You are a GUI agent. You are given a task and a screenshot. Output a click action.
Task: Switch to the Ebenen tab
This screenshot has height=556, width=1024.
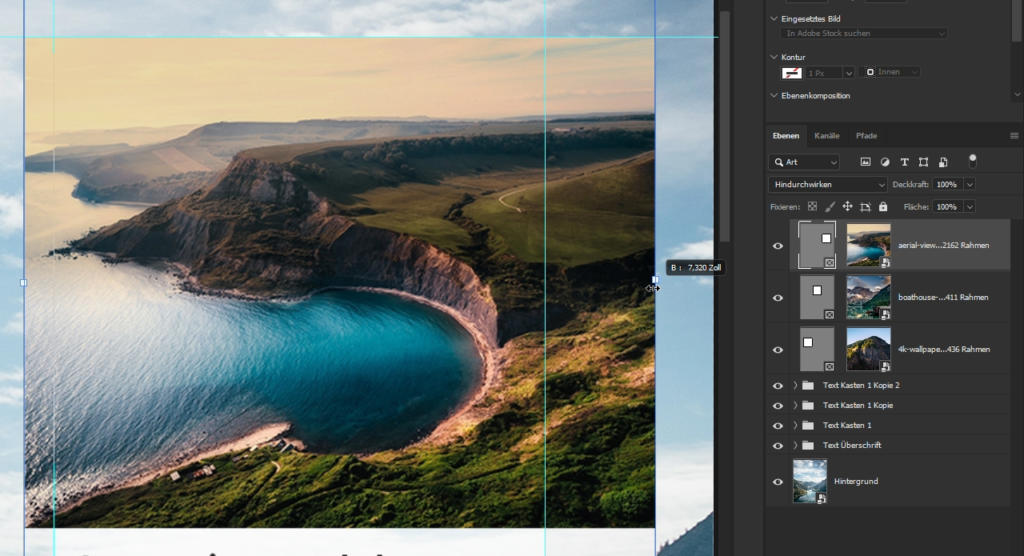coord(786,136)
